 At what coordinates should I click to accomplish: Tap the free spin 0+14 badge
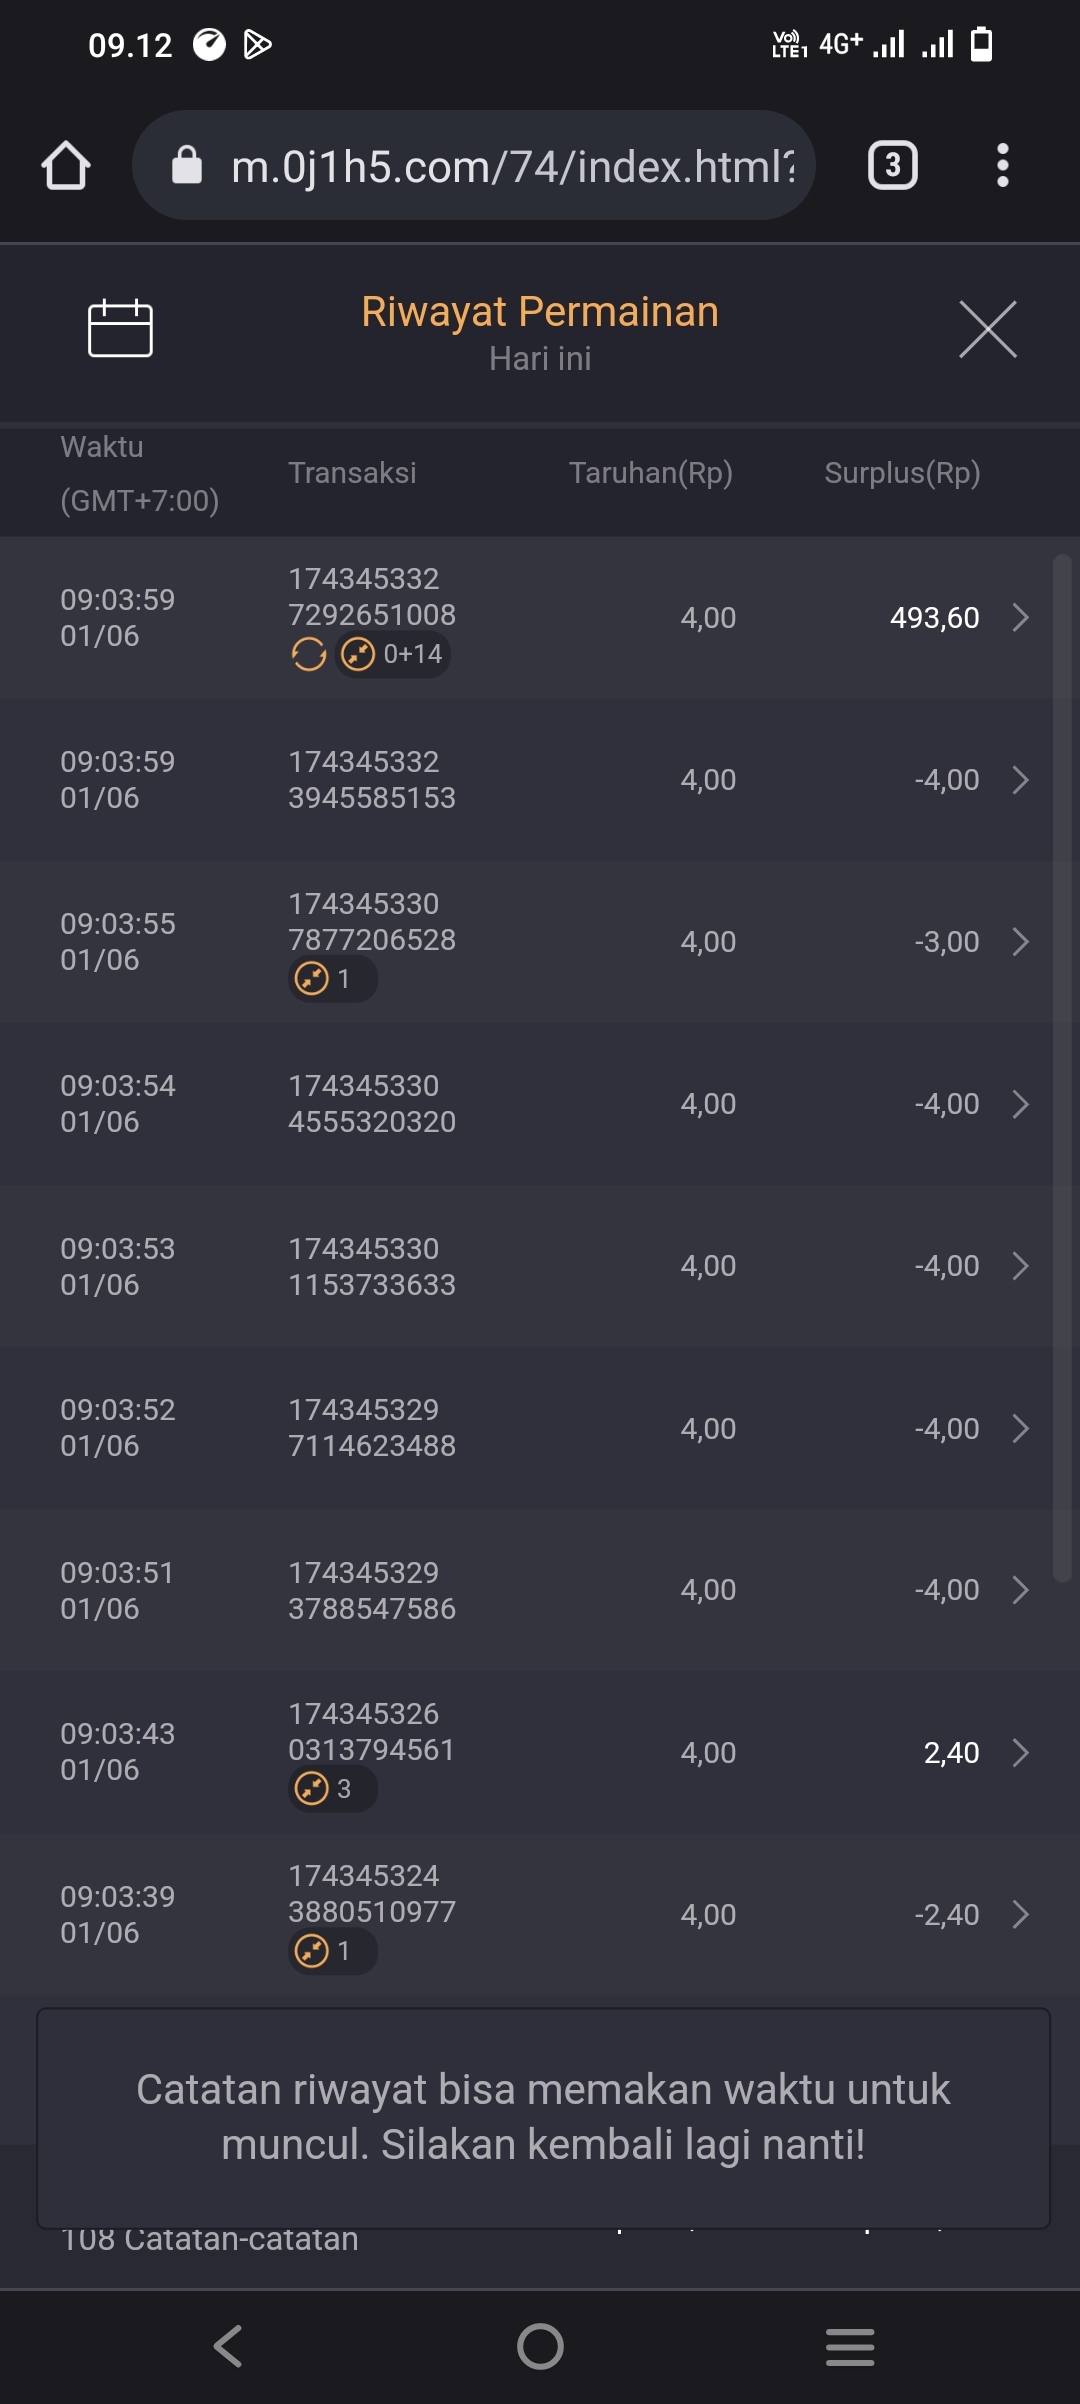pyautogui.click(x=393, y=655)
